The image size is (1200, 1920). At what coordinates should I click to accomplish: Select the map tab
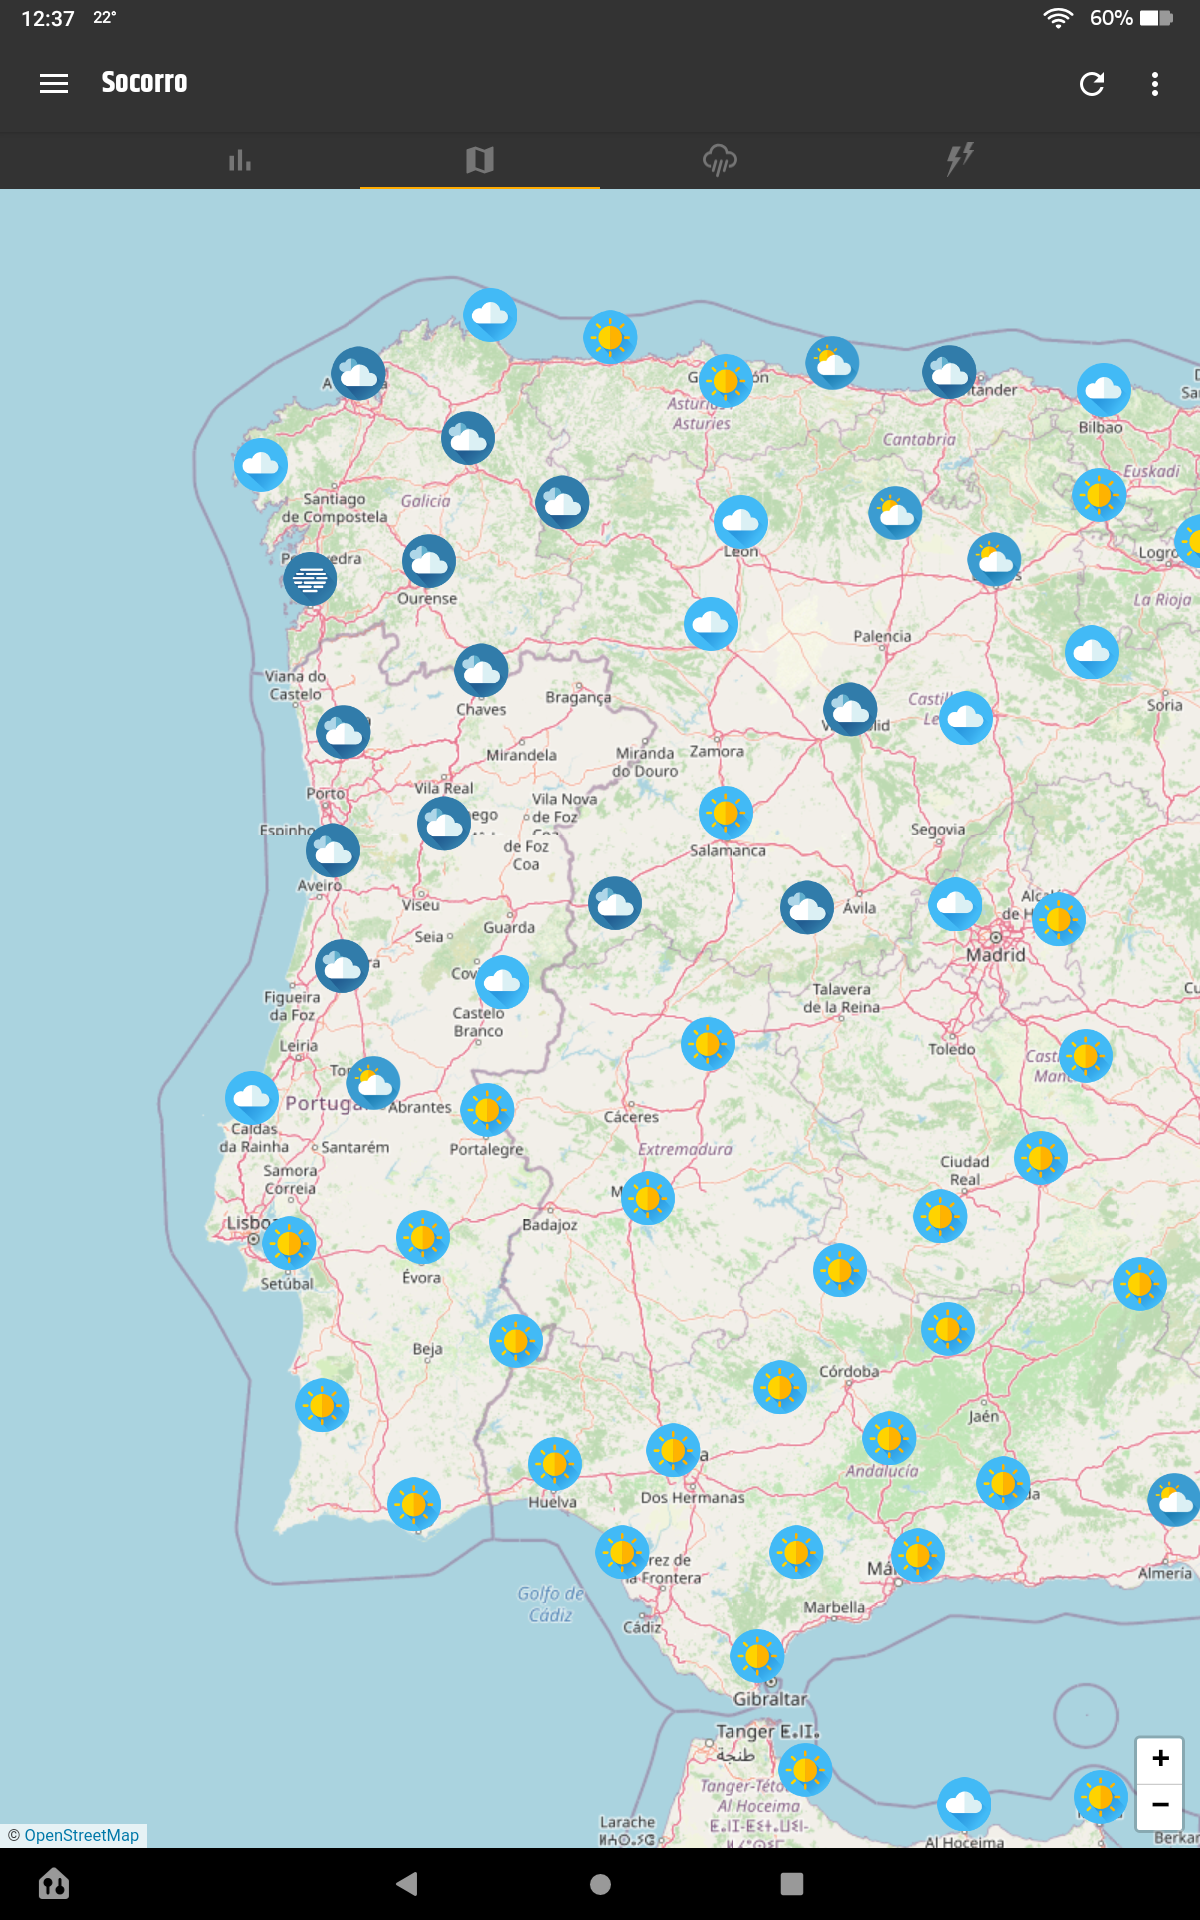[x=480, y=160]
